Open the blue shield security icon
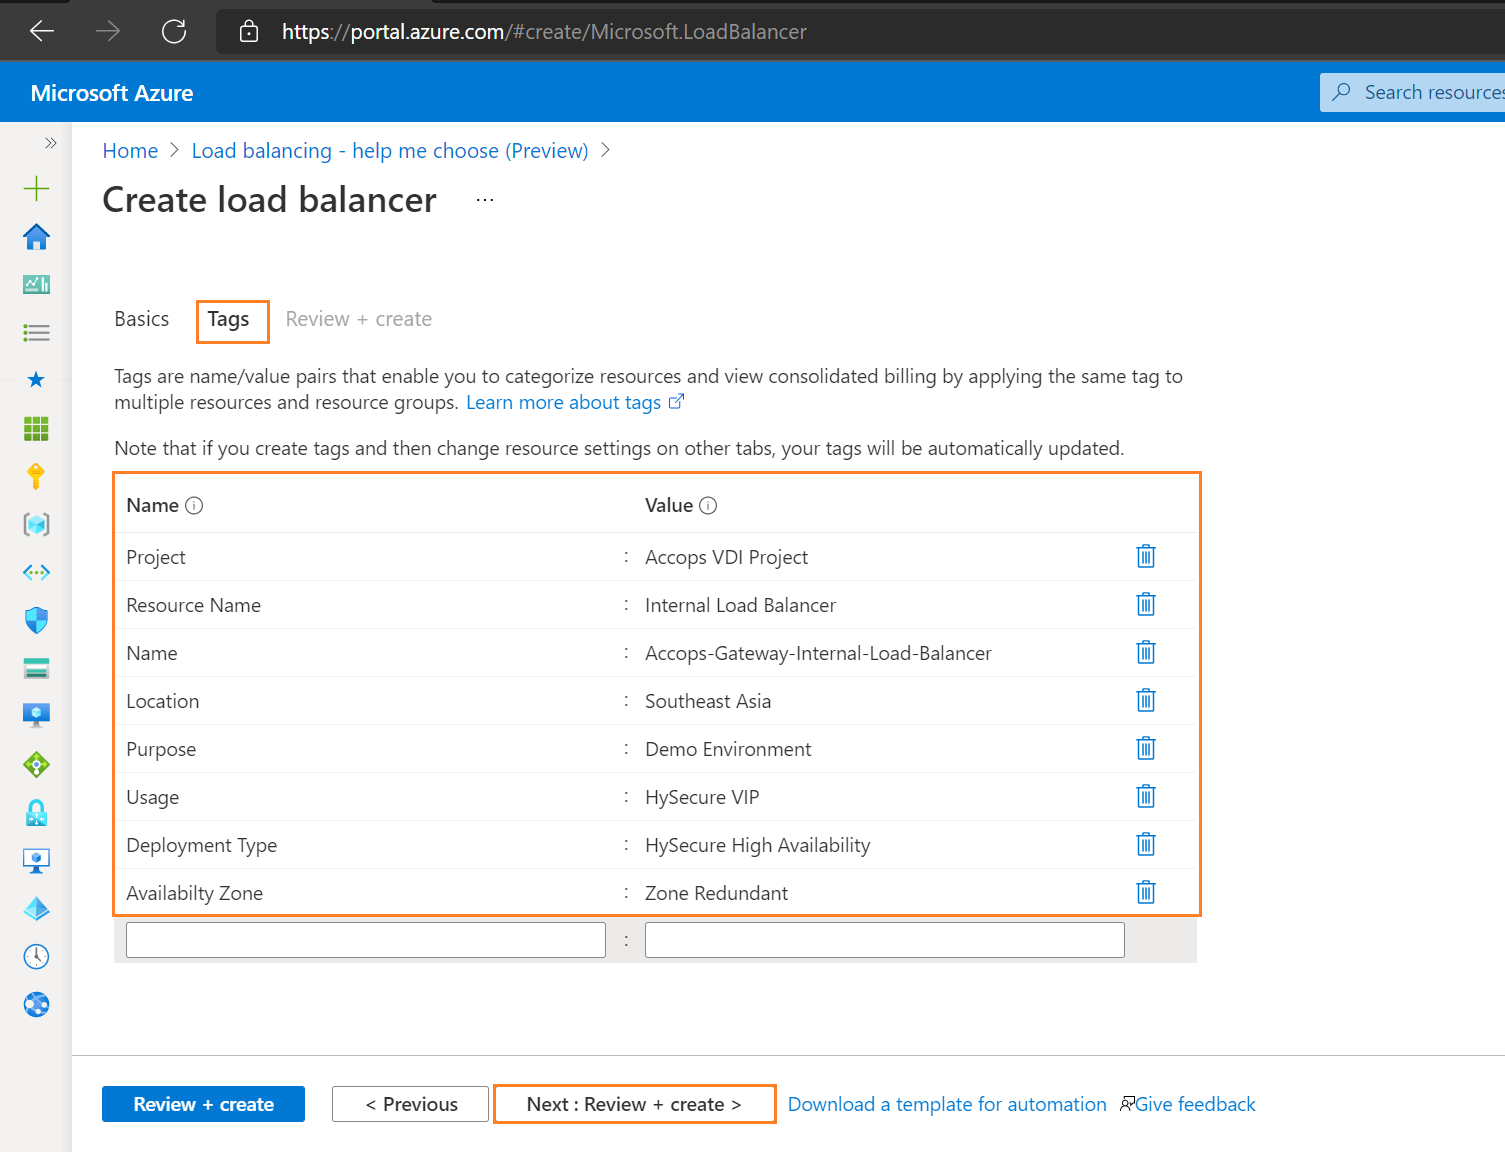 36,620
